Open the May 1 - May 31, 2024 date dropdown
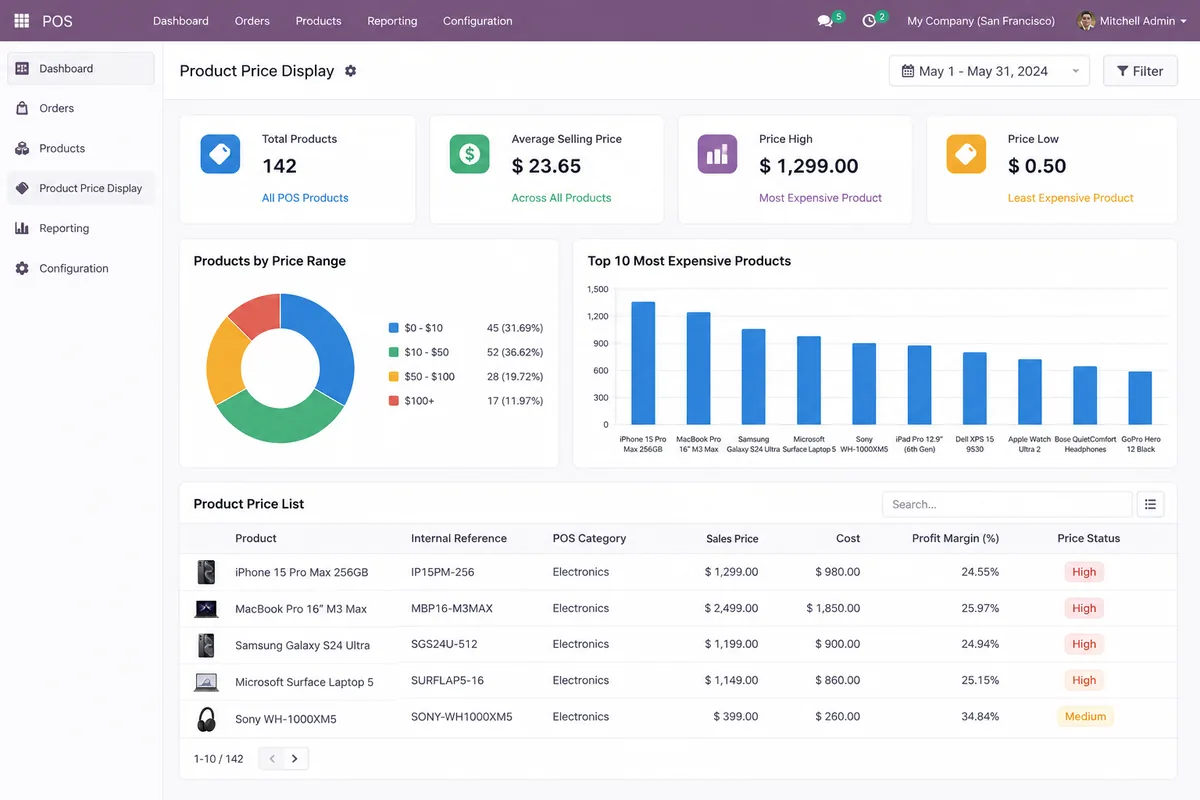Image resolution: width=1200 pixels, height=800 pixels. (989, 71)
